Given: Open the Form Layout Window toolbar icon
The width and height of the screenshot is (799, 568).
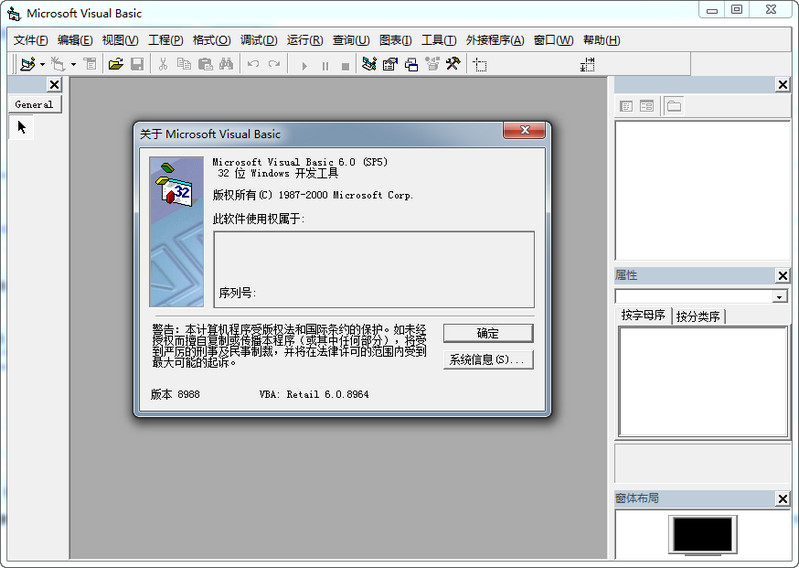Looking at the screenshot, I should tap(411, 65).
